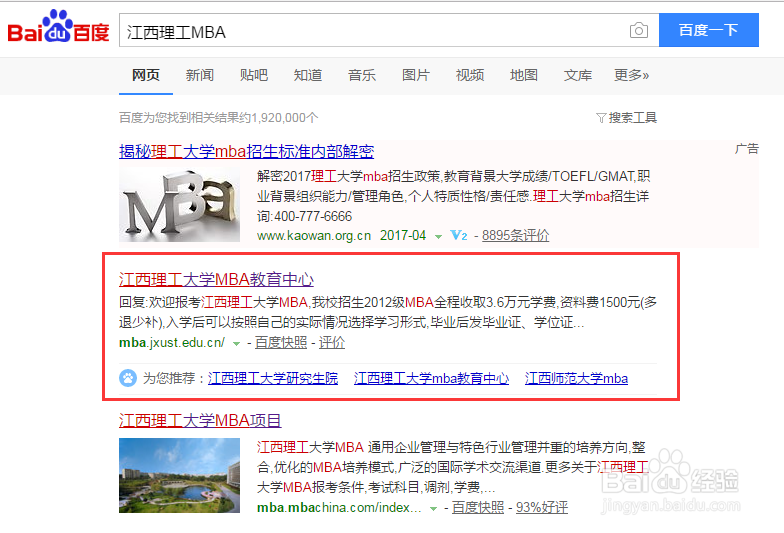Open camera image search icon

(x=638, y=30)
